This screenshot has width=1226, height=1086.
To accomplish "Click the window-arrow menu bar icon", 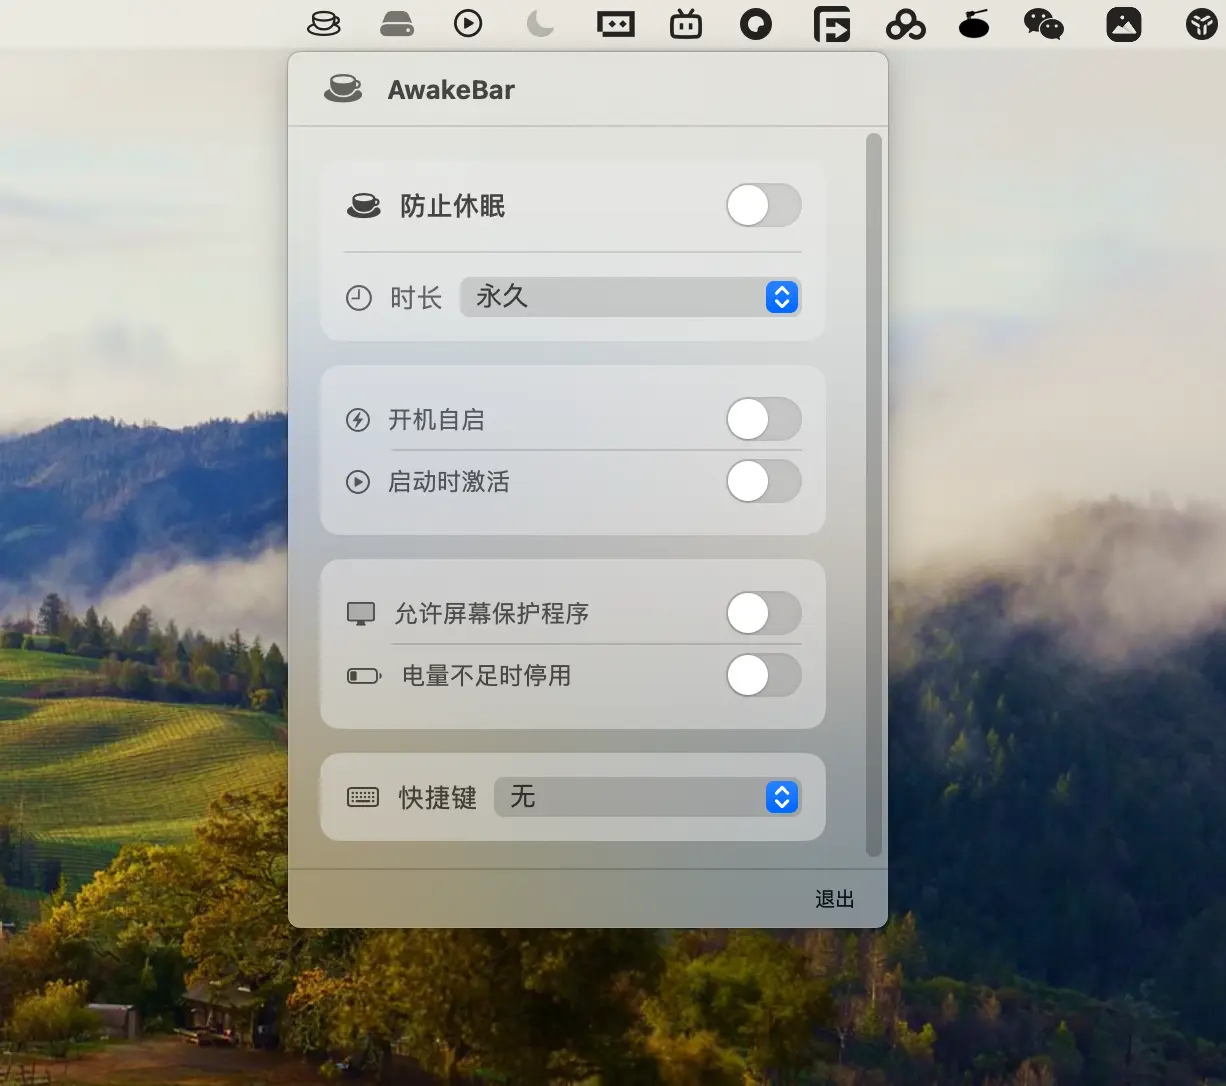I will (832, 24).
